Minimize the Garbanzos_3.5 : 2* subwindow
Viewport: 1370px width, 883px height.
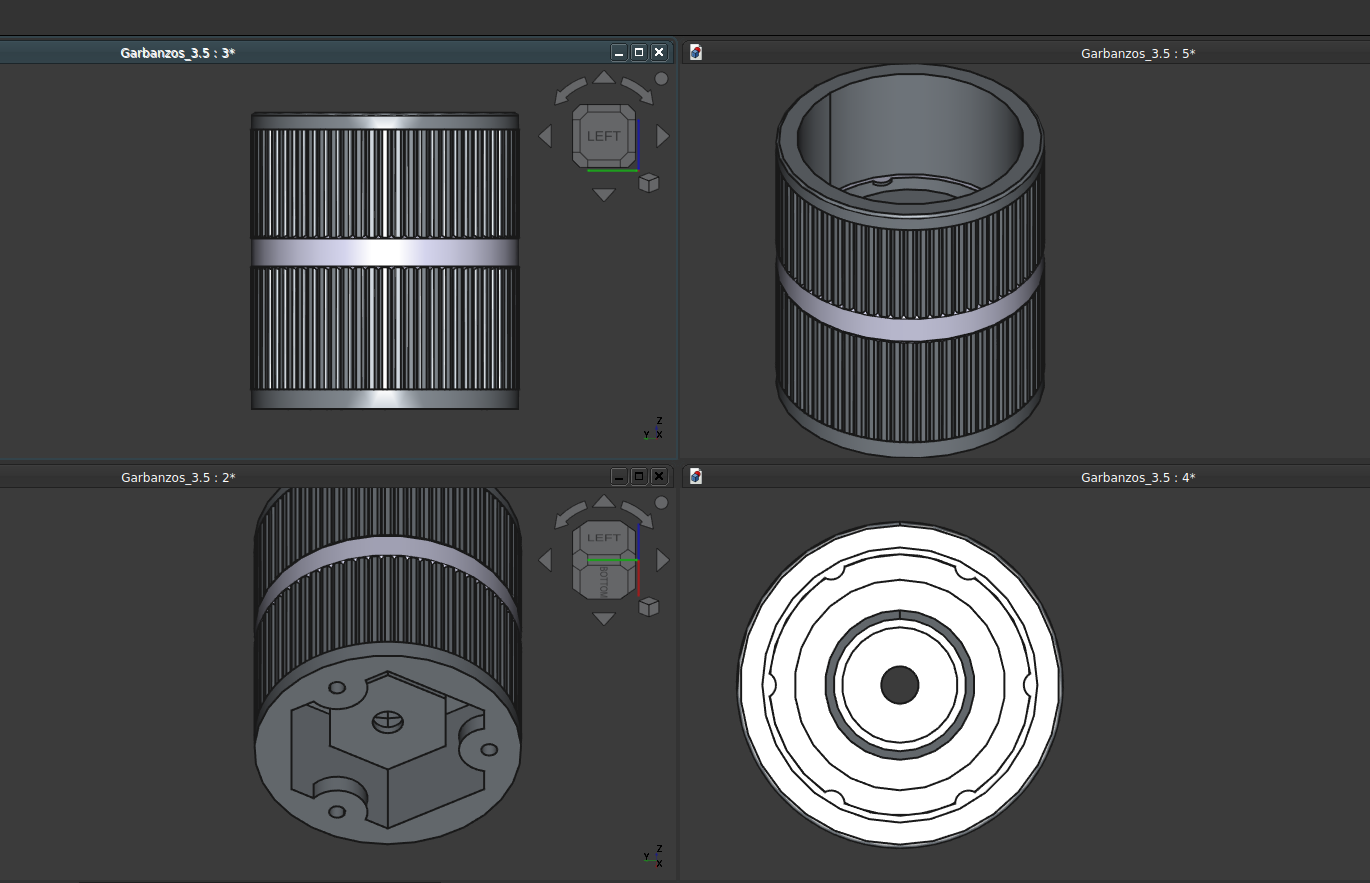tap(619, 476)
